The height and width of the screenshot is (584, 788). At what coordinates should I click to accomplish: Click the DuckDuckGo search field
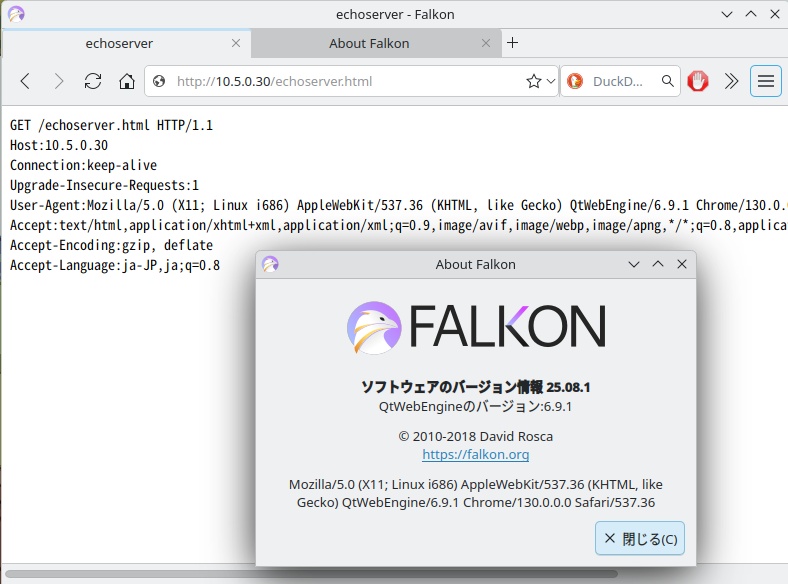[621, 81]
